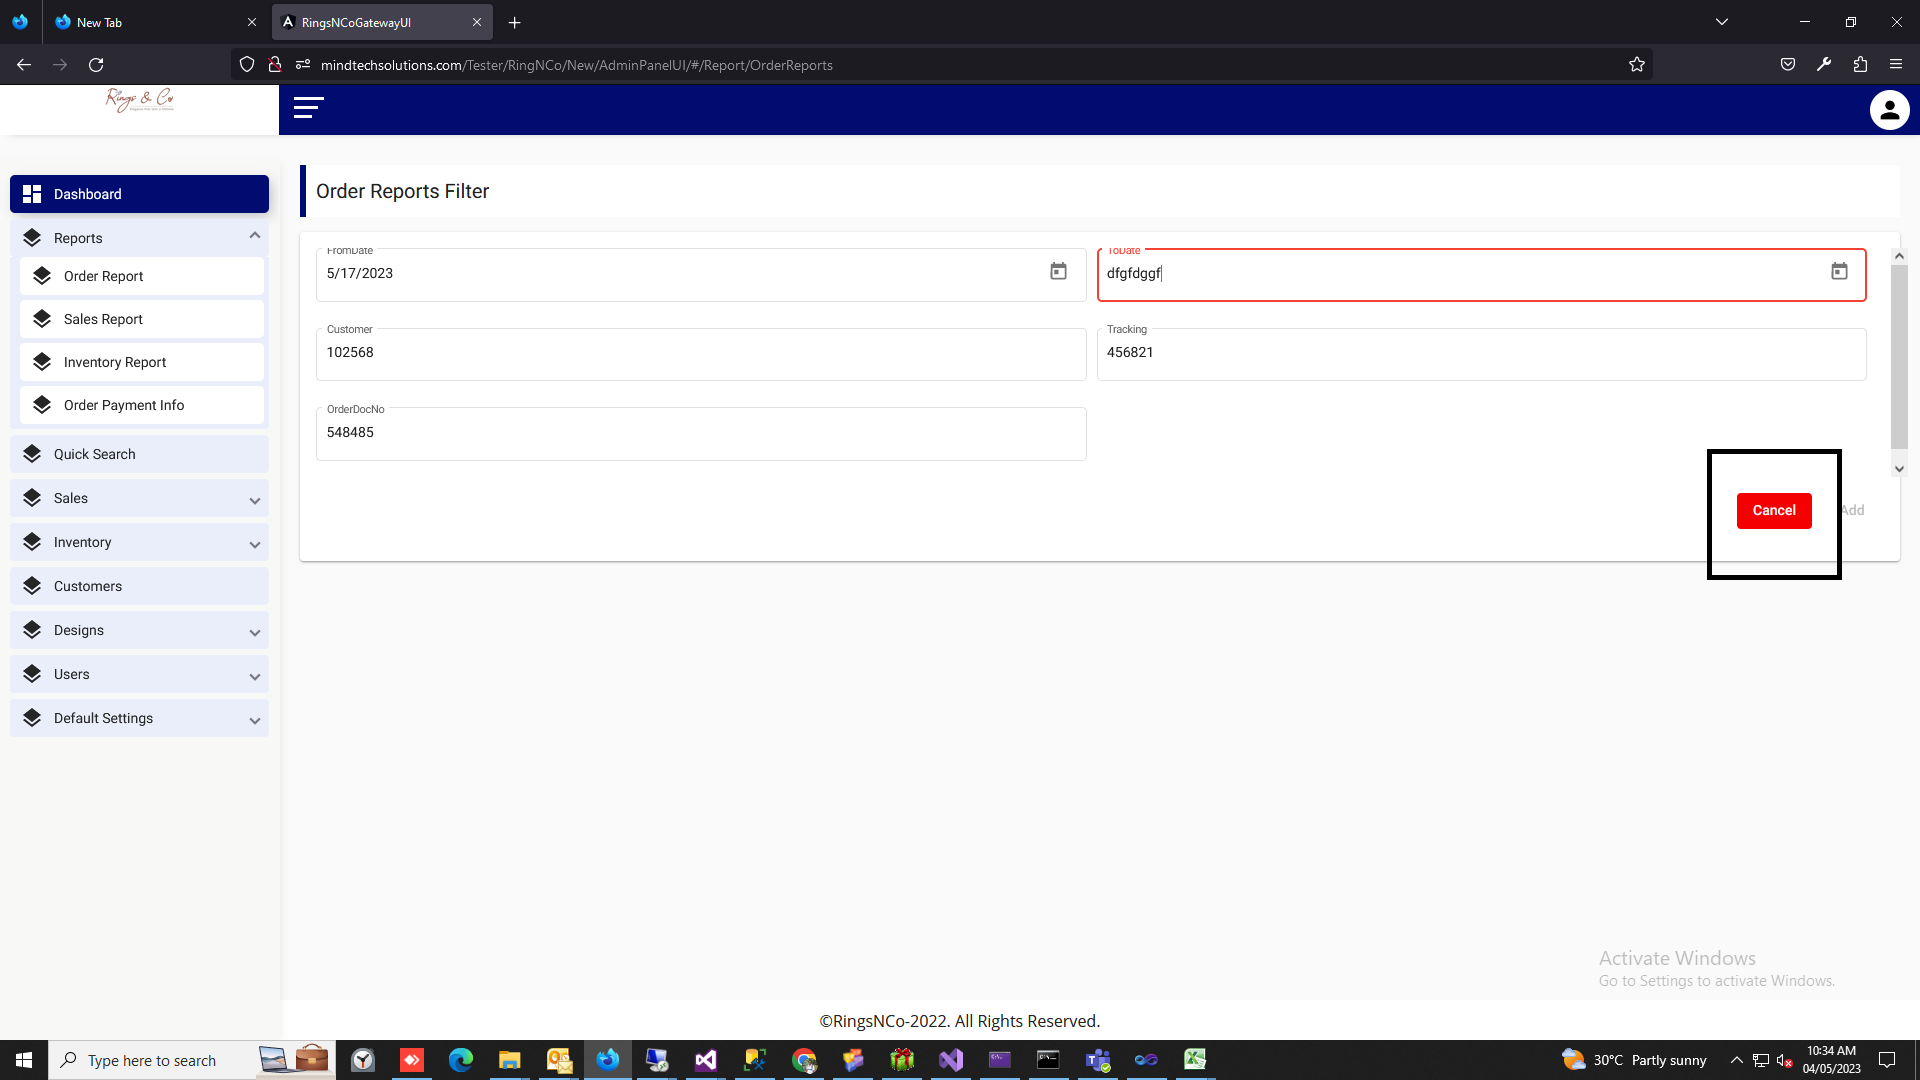
Task: Open the FromDate calendar picker icon
Action: click(x=1058, y=272)
